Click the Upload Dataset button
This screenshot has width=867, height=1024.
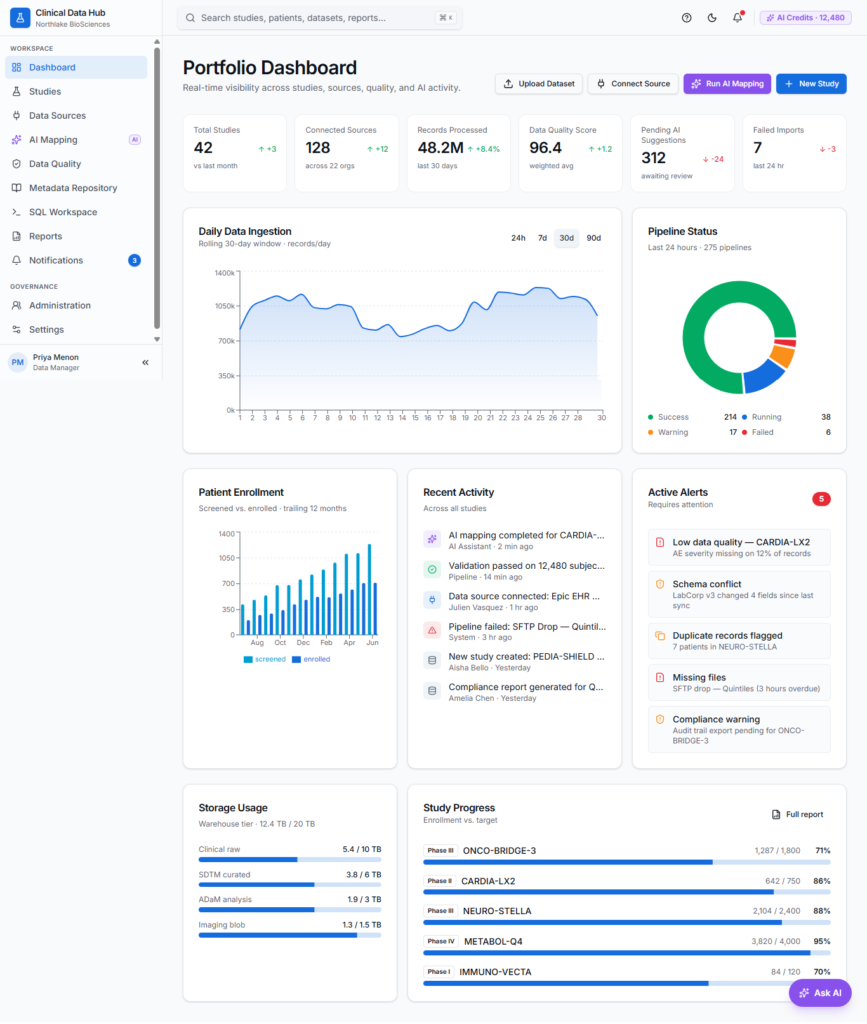pos(539,84)
